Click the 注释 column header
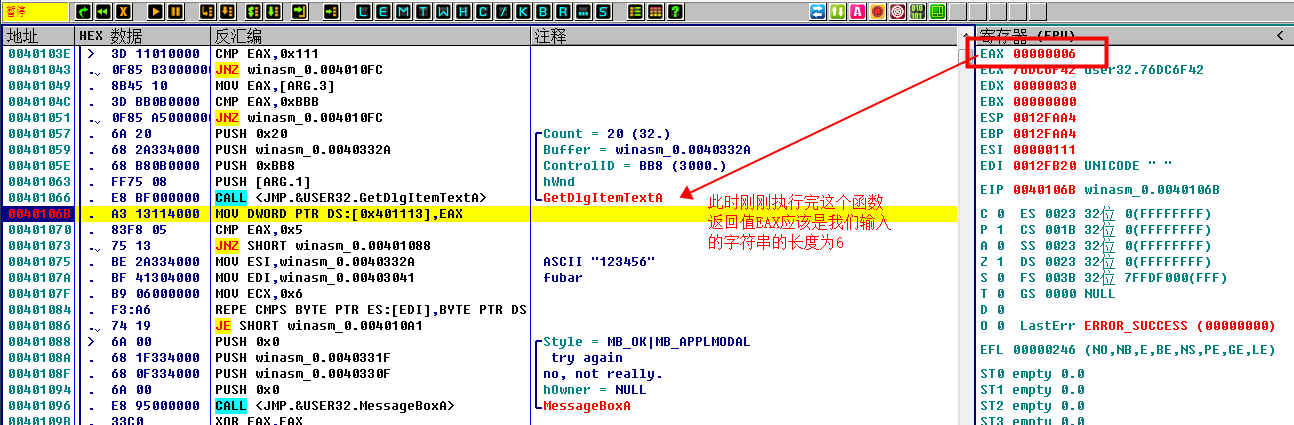This screenshot has height=425, width=1294. click(x=743, y=36)
